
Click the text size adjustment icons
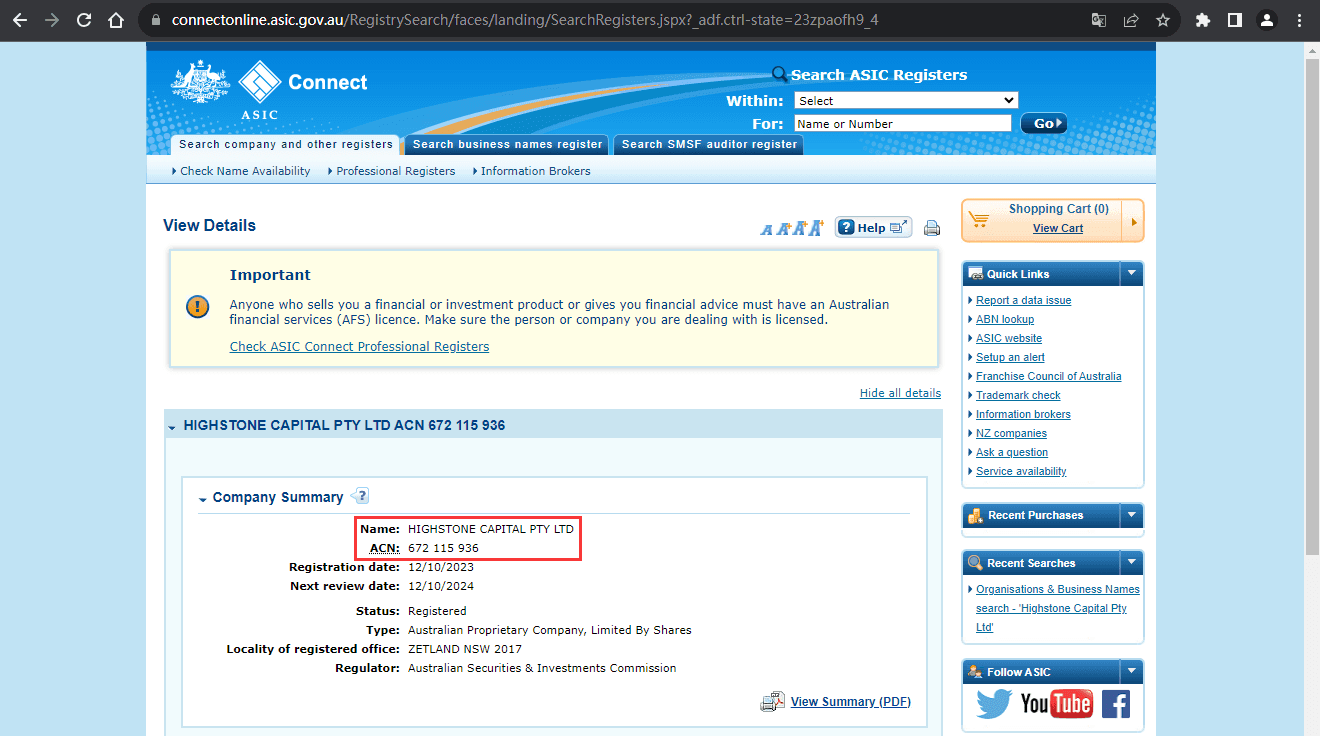tap(791, 228)
